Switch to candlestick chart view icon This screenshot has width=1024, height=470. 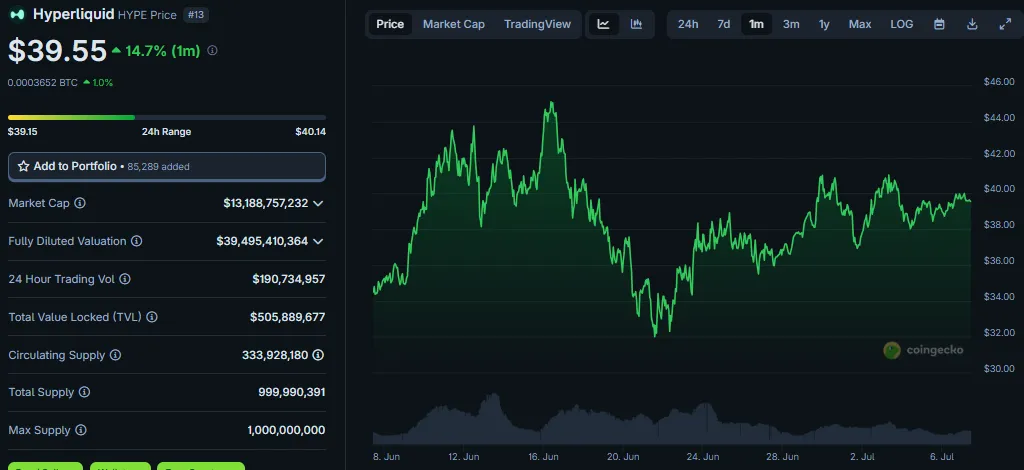[x=636, y=24]
